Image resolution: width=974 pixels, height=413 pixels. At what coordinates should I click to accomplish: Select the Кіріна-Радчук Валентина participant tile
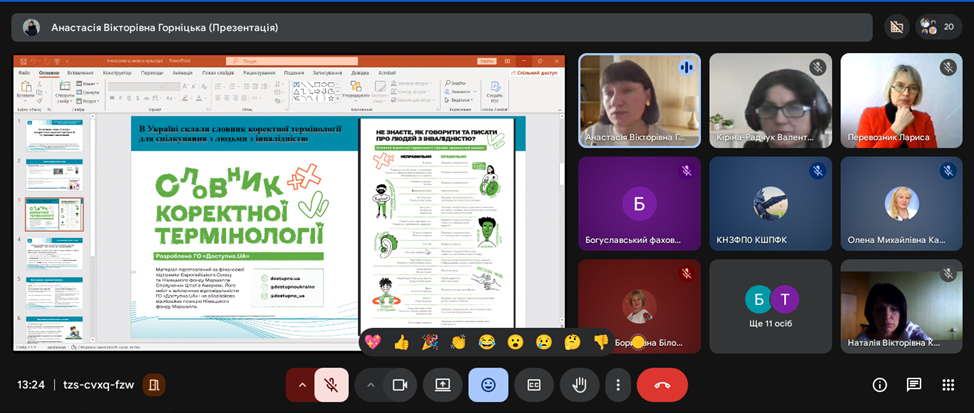pyautogui.click(x=770, y=100)
